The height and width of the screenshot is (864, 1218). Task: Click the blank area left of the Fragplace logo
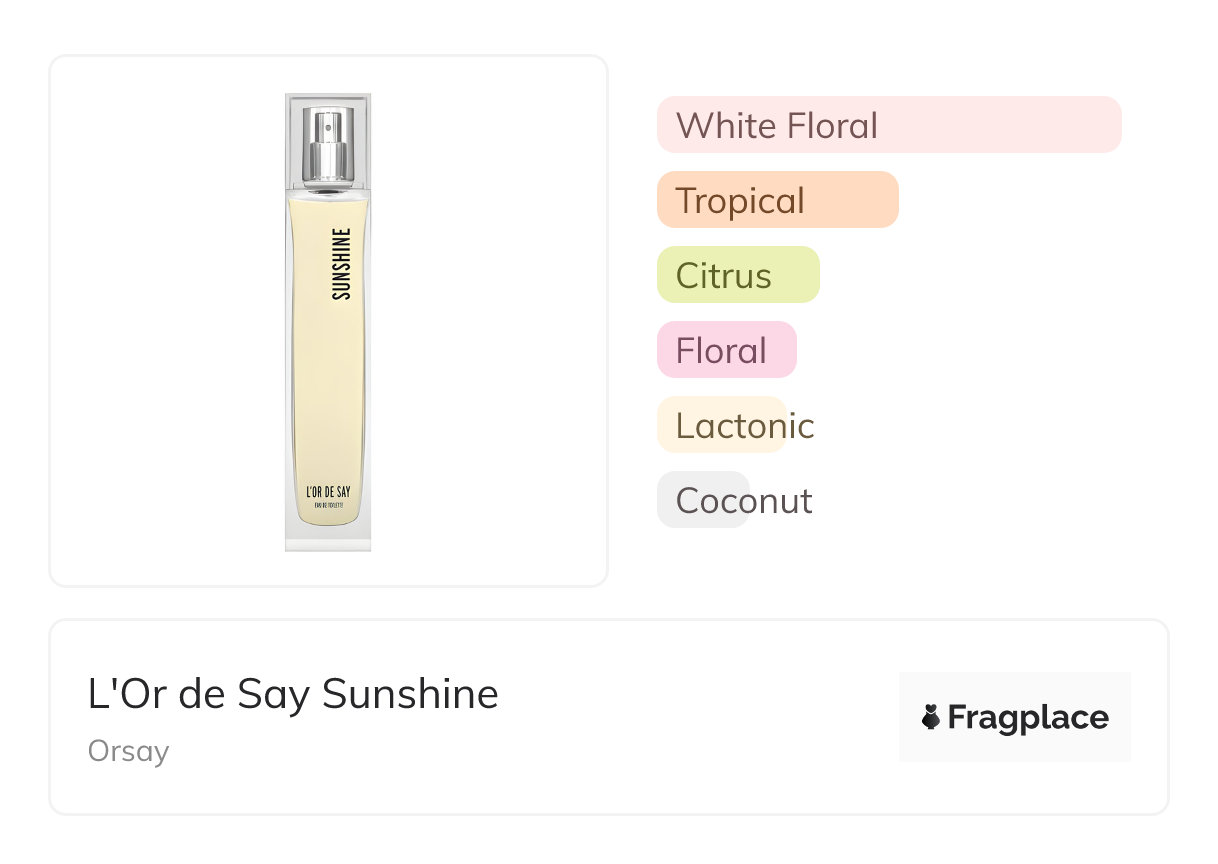(x=700, y=717)
